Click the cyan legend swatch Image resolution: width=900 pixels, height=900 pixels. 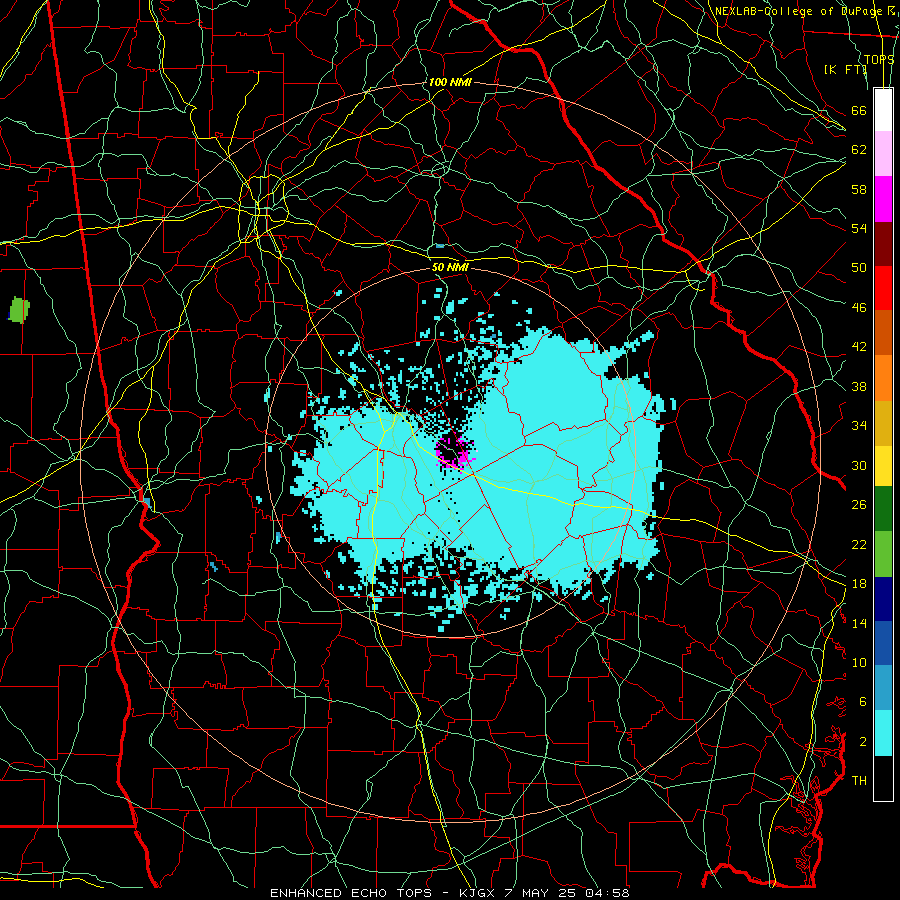pos(883,733)
